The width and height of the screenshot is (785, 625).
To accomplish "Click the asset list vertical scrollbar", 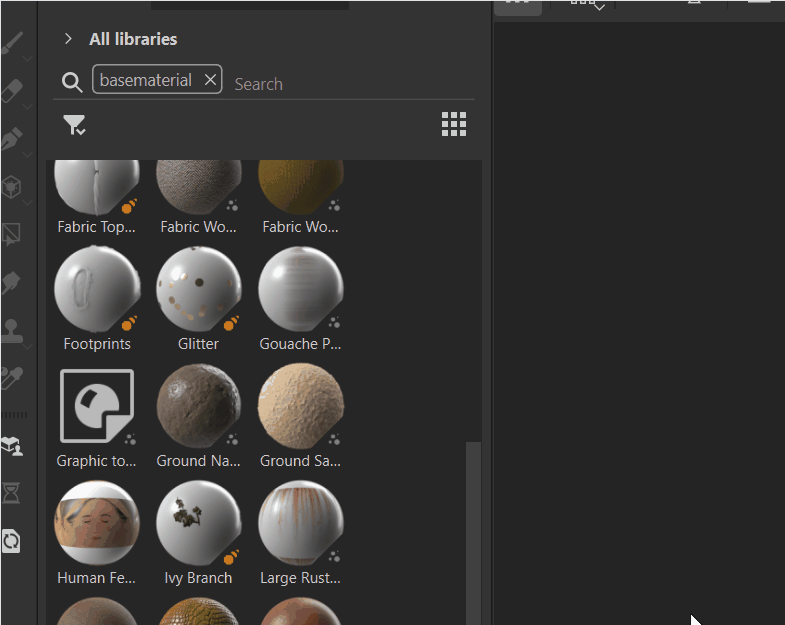I will click(473, 533).
